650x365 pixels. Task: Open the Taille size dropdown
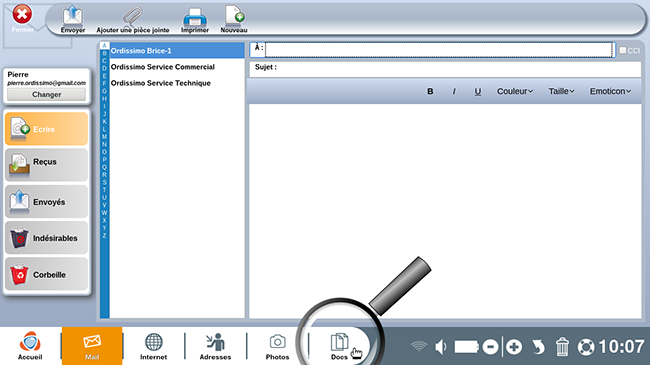coord(561,91)
